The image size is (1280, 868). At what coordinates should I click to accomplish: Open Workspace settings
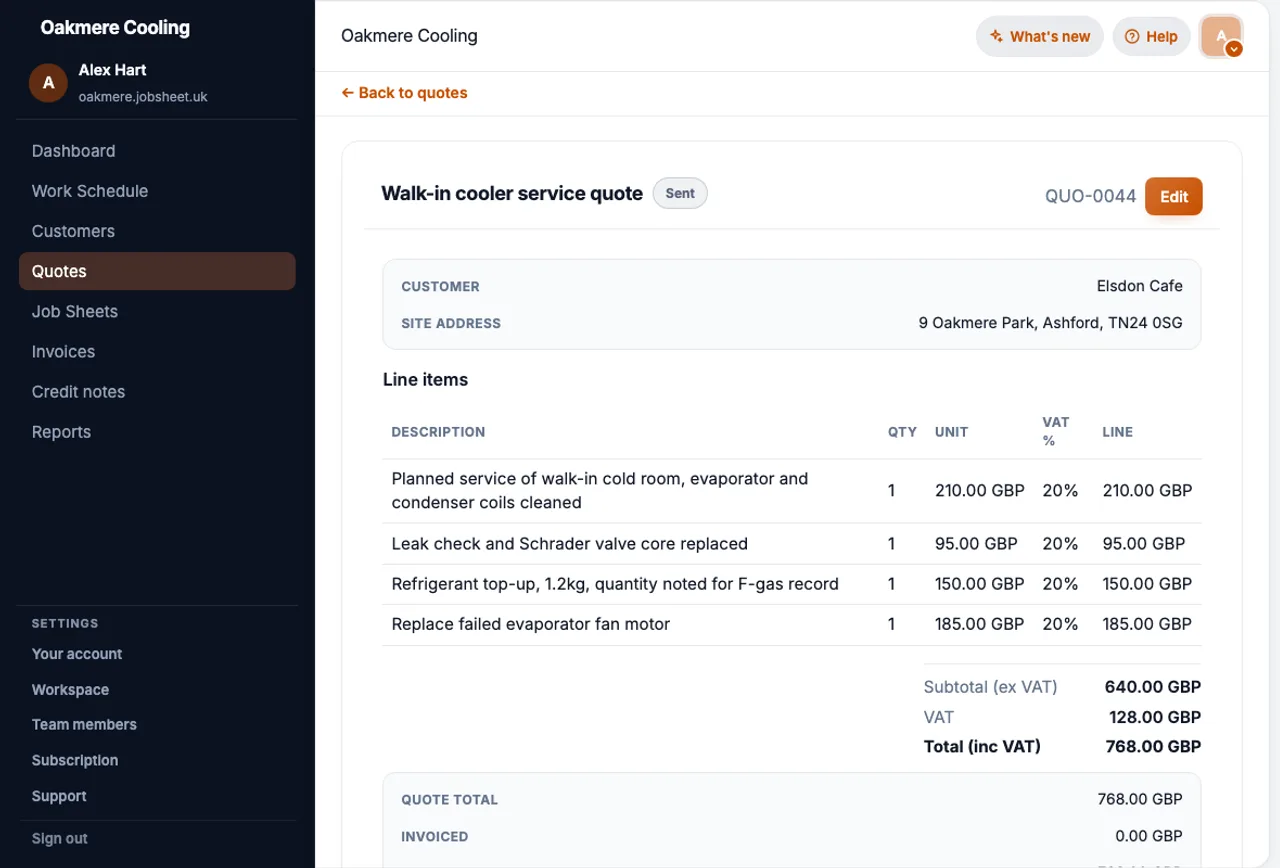[70, 690]
